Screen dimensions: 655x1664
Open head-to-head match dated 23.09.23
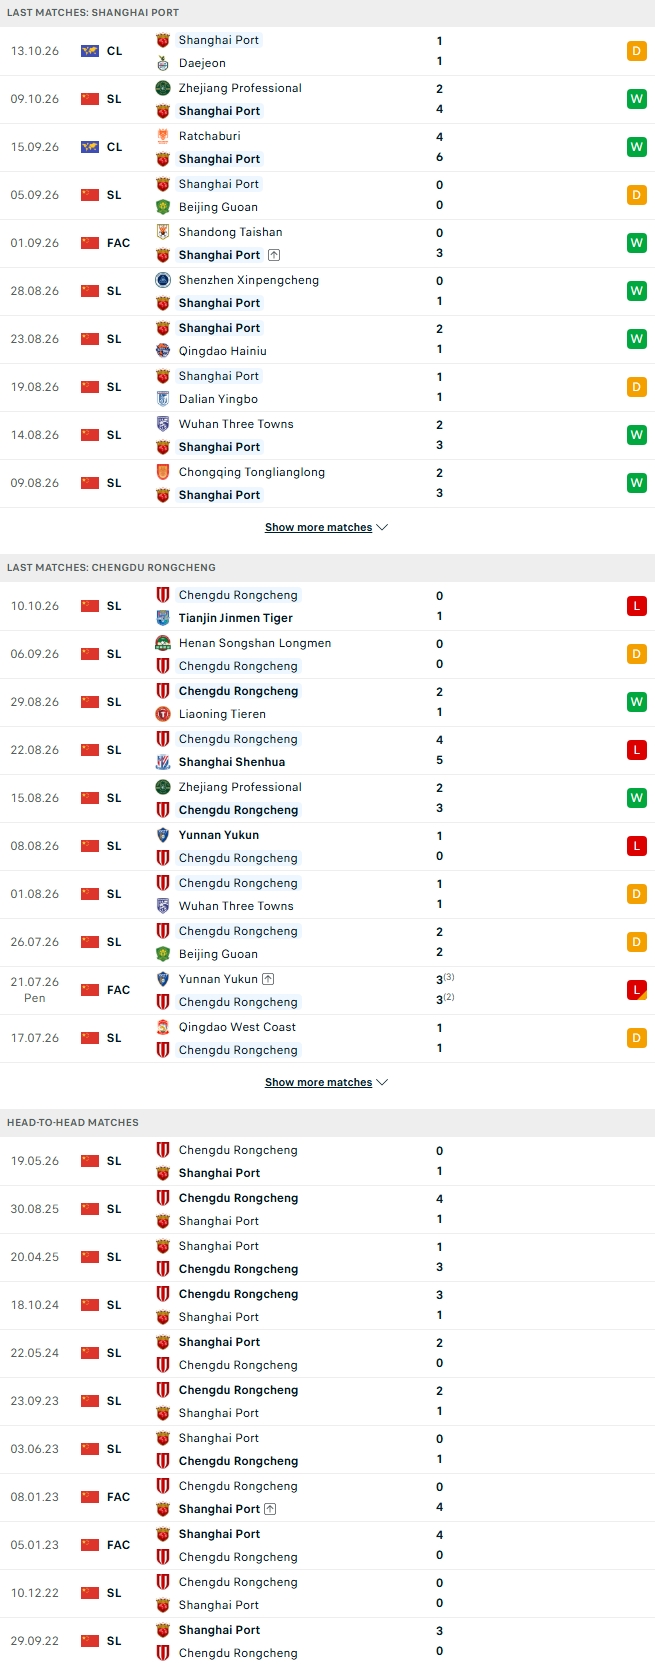327,1401
